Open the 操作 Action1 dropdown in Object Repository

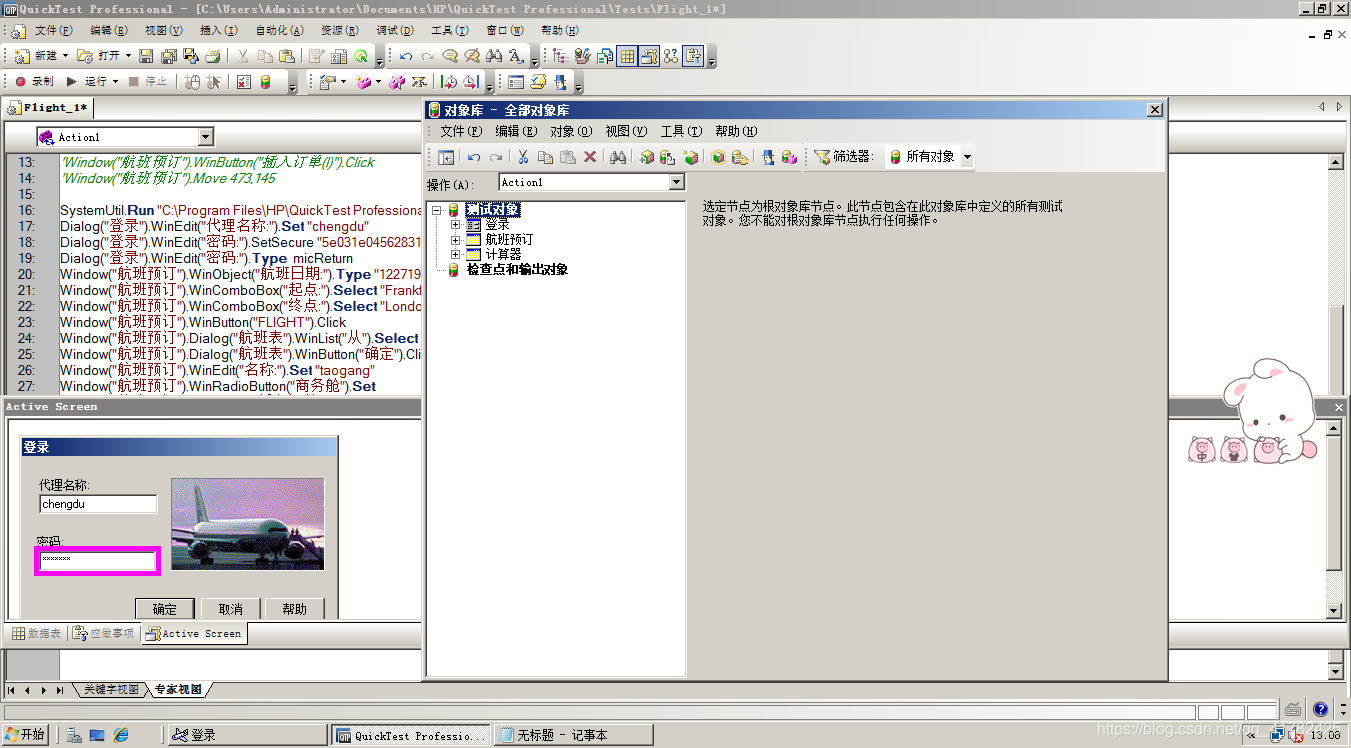point(677,182)
